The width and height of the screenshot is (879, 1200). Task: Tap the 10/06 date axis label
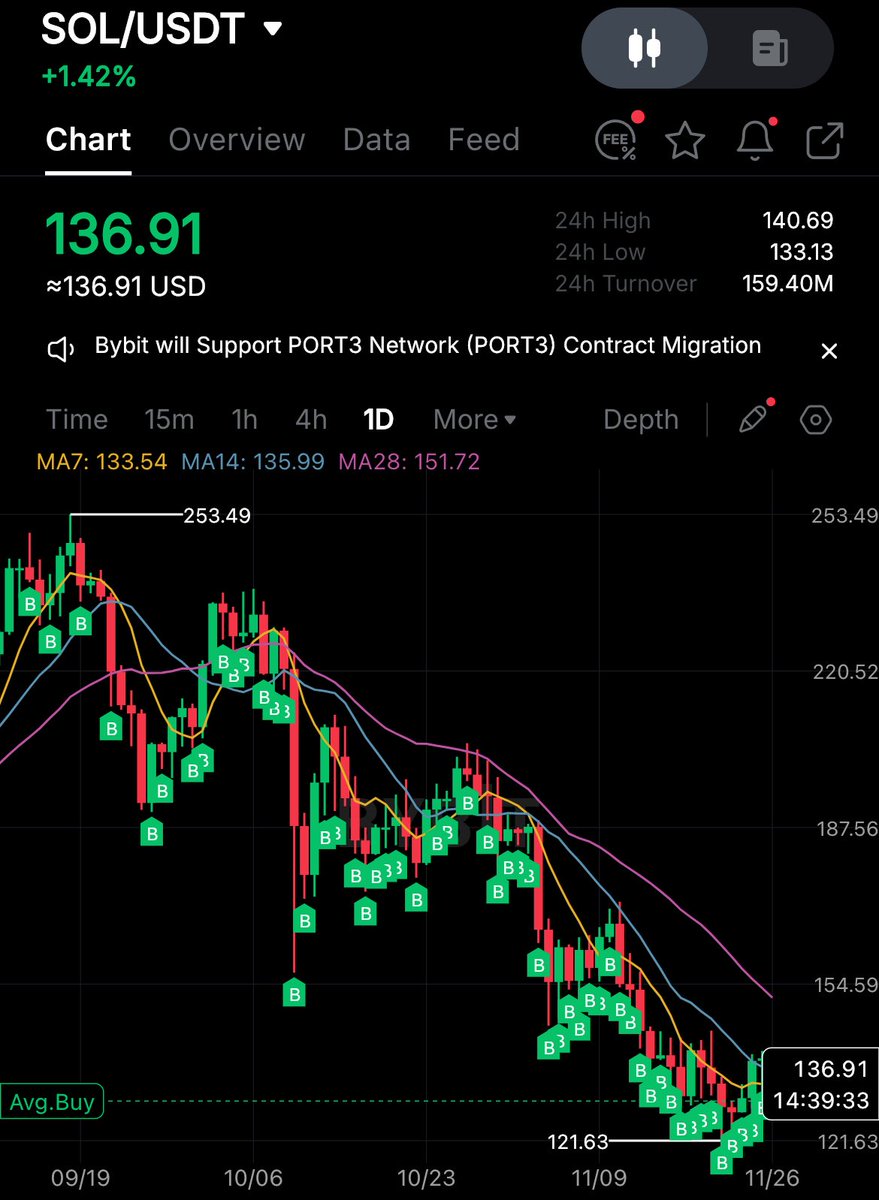(x=252, y=1176)
